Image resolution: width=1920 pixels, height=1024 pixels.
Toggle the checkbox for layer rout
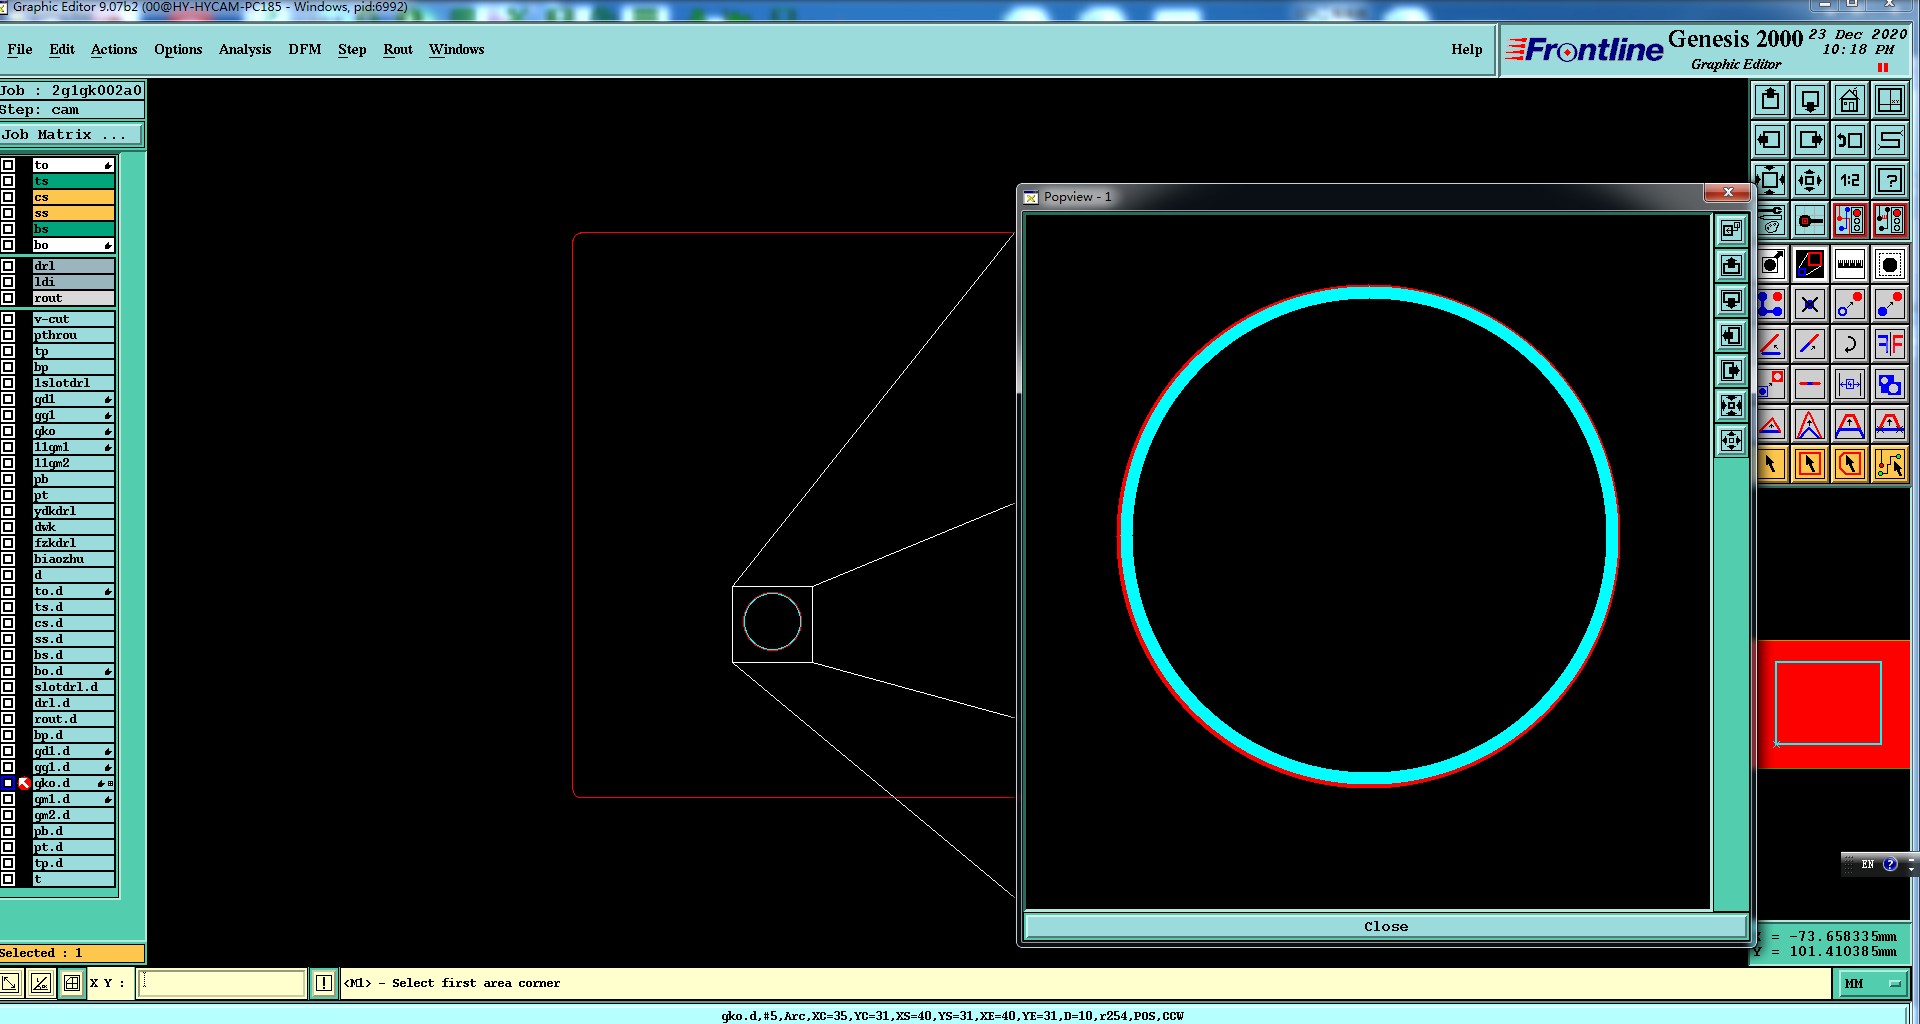click(x=8, y=298)
